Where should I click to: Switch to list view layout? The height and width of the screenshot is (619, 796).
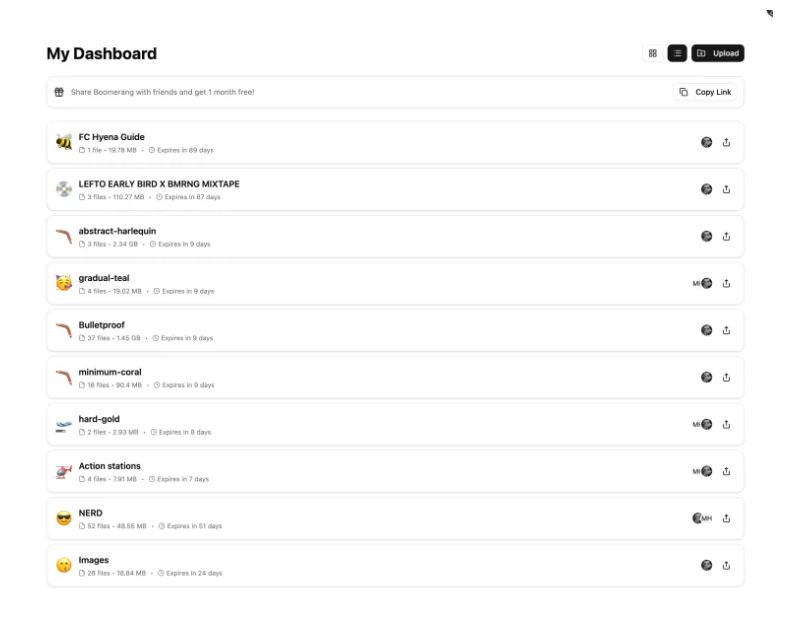click(677, 53)
